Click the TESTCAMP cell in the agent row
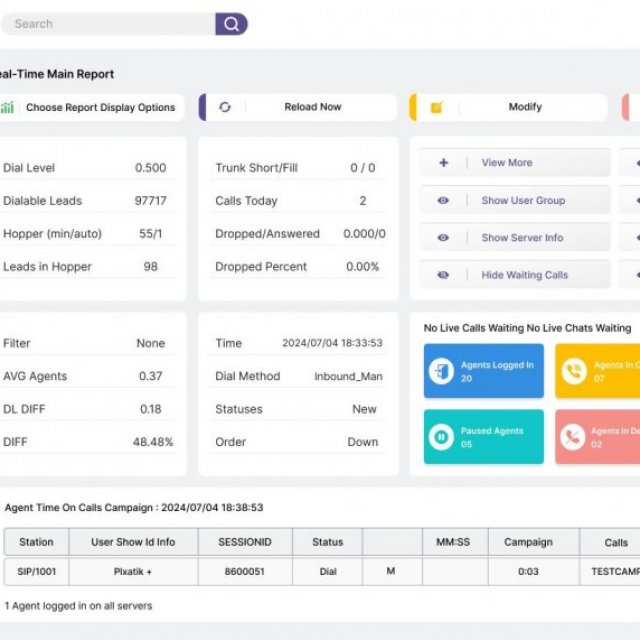 pos(610,571)
